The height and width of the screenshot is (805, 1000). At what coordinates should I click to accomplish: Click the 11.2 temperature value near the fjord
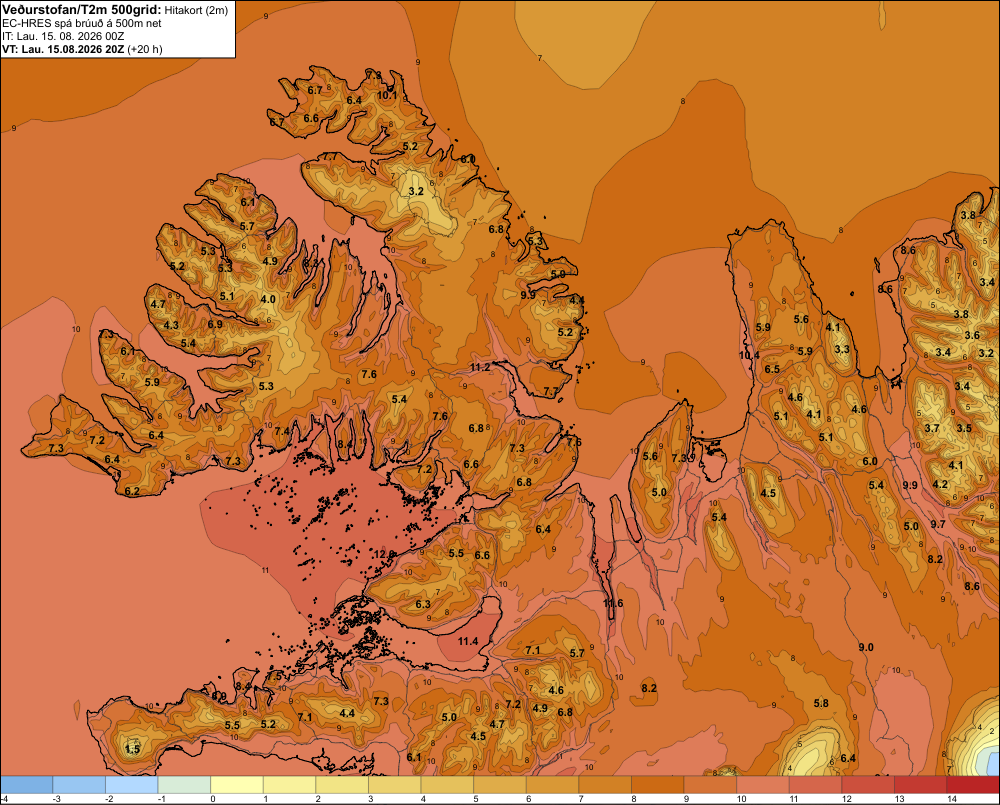click(480, 367)
